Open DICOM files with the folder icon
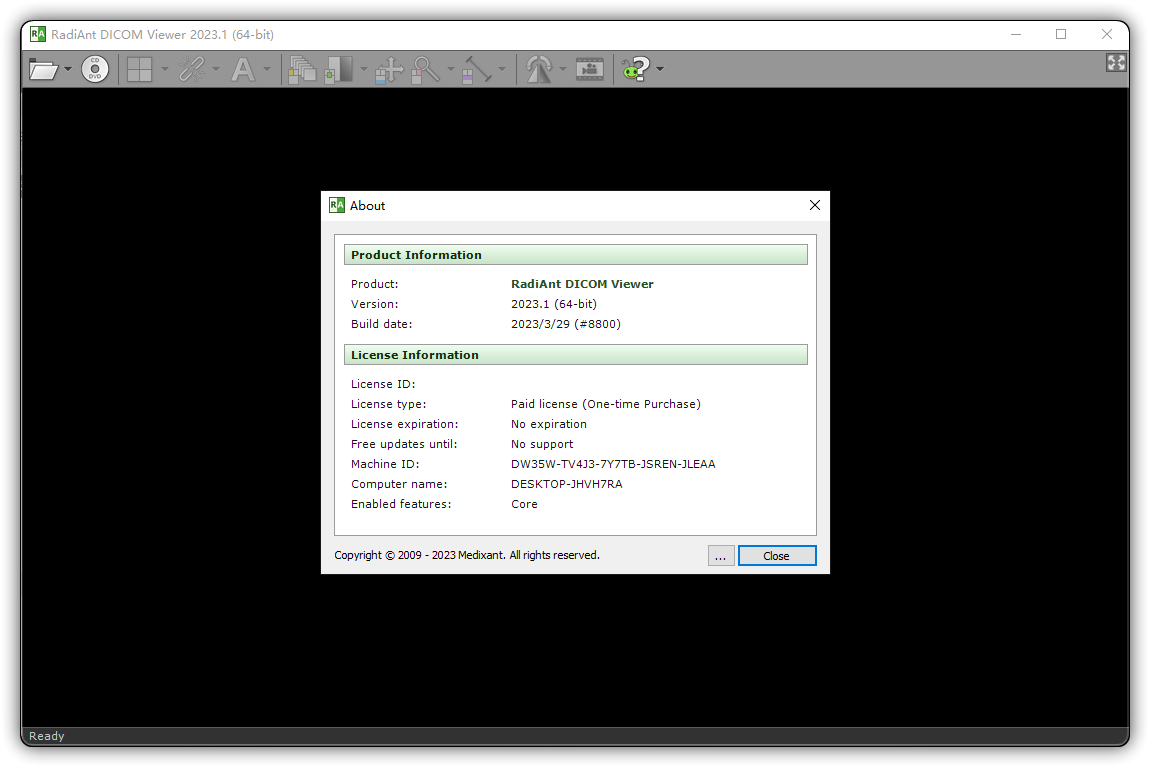This screenshot has width=1150, height=767. pos(43,70)
